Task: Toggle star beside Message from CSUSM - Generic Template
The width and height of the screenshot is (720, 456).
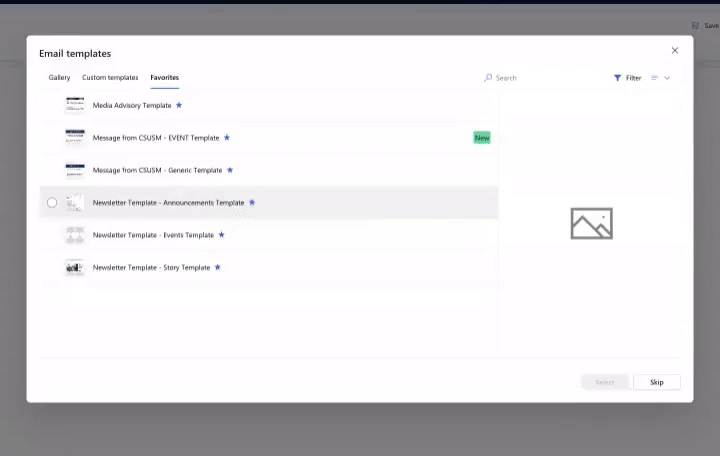Action: [x=230, y=170]
